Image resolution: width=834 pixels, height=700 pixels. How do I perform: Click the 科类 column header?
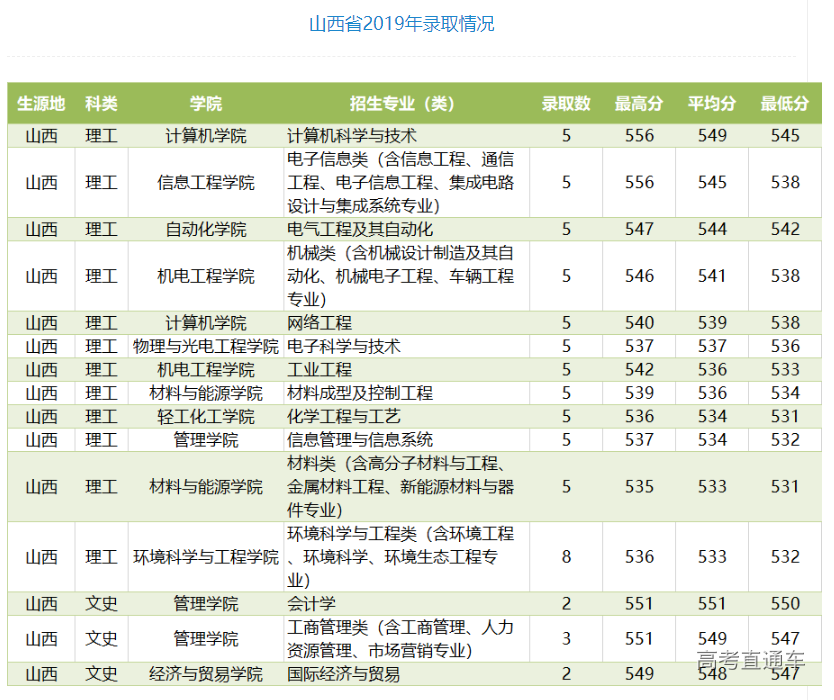point(101,104)
